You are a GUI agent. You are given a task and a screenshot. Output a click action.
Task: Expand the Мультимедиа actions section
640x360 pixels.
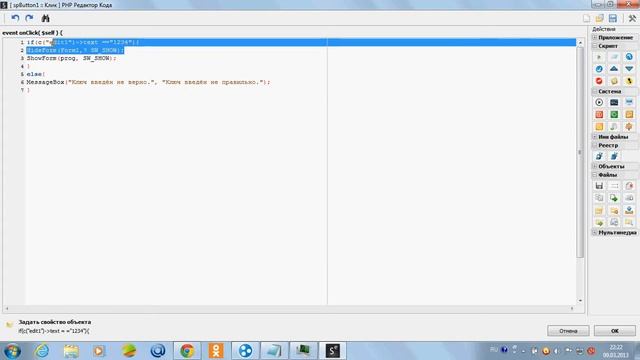pyautogui.click(x=595, y=233)
